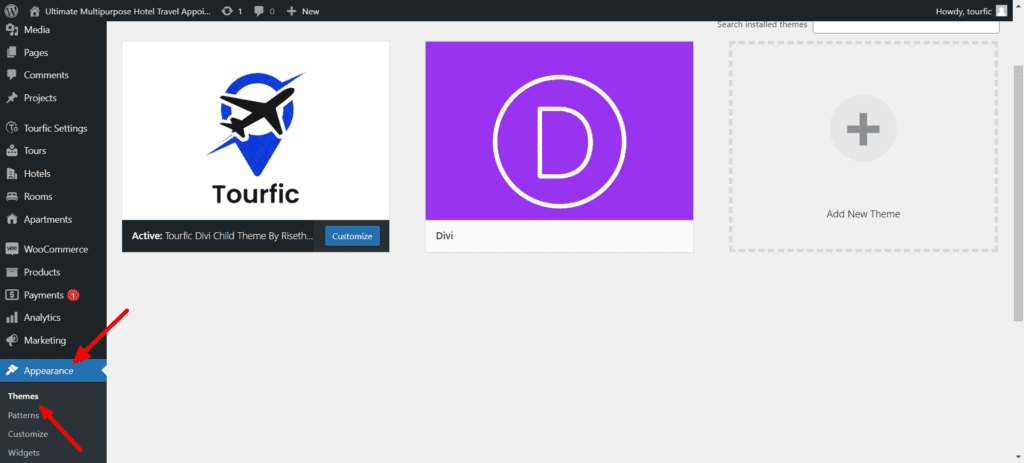Open Patterns submenu item
Screen dimensions: 1024x463
(x=24, y=415)
